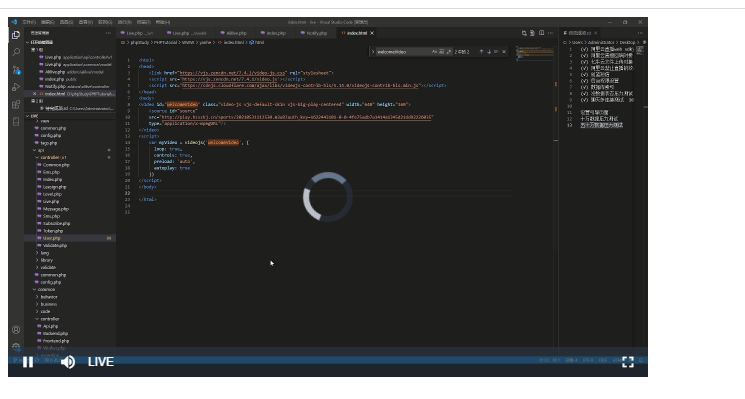Screen dimensions: 745x399
Task: Toggle Match Whole Word in find widget
Action: click(x=441, y=51)
